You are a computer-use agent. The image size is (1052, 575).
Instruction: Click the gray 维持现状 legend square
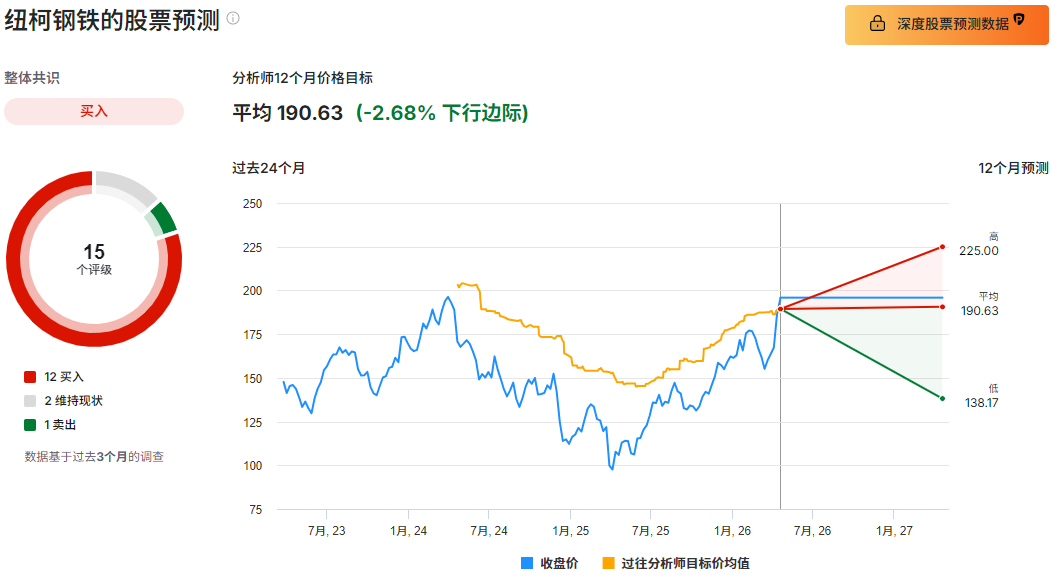point(30,401)
